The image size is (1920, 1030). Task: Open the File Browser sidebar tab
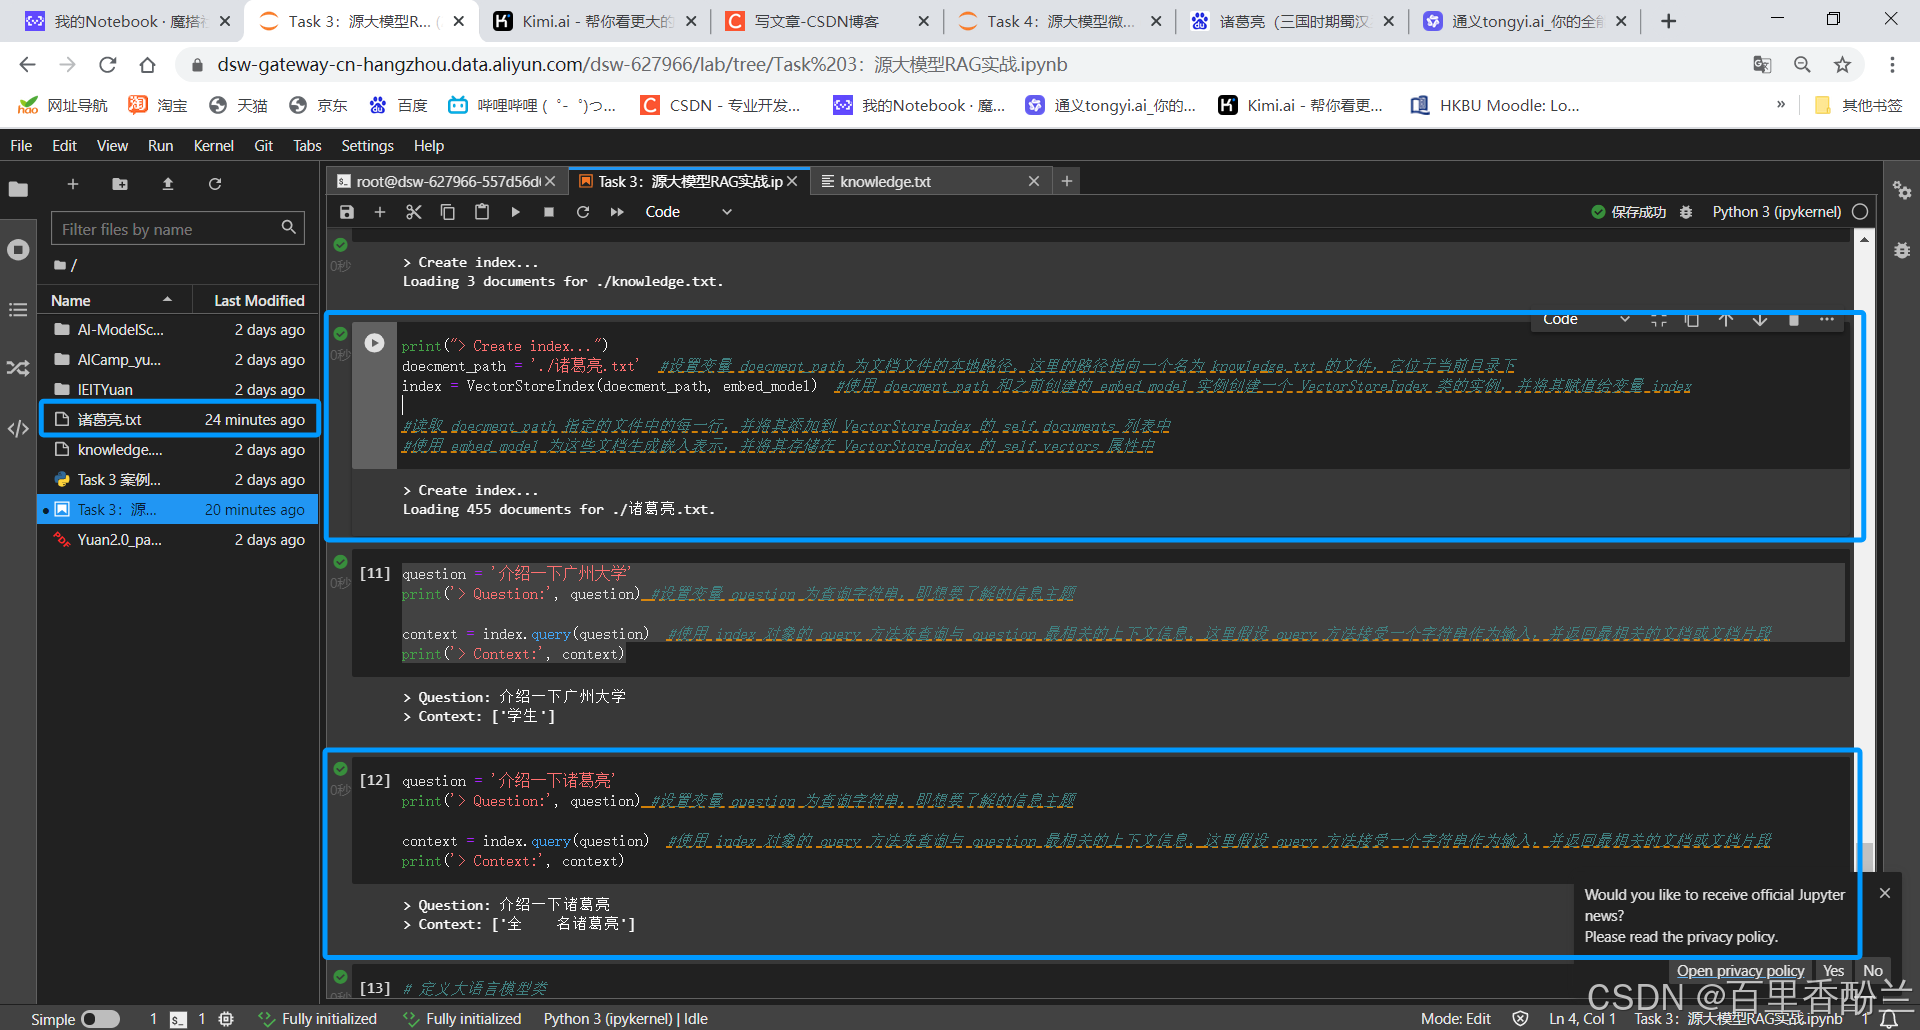click(18, 189)
